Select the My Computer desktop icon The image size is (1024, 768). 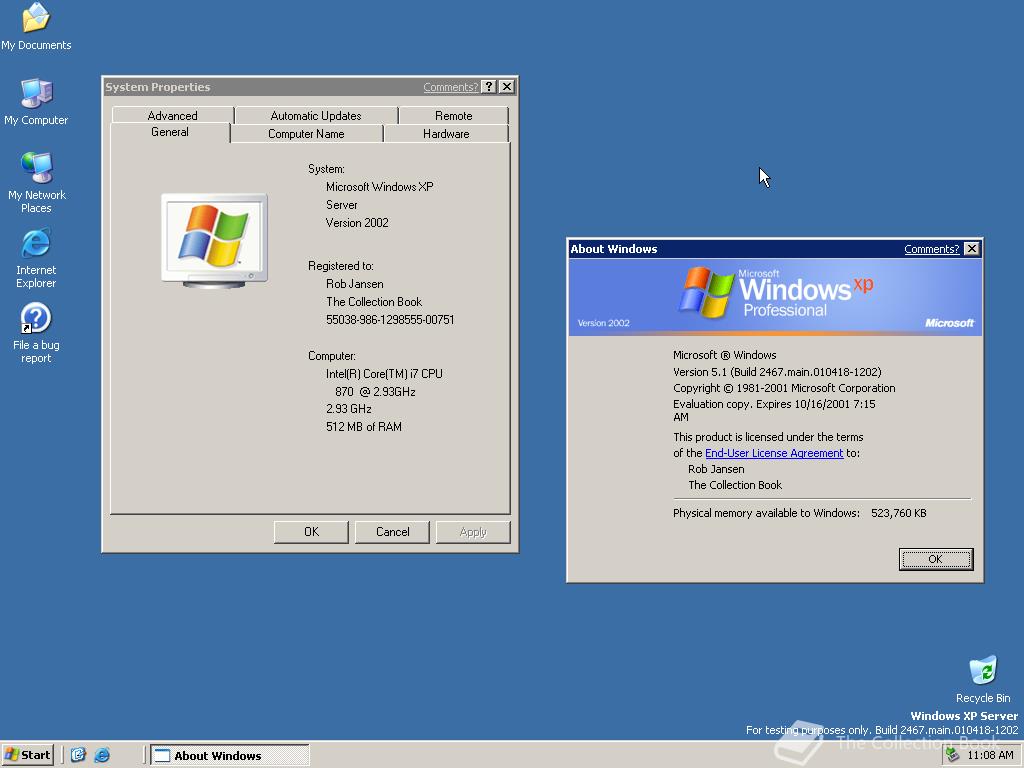(36, 103)
